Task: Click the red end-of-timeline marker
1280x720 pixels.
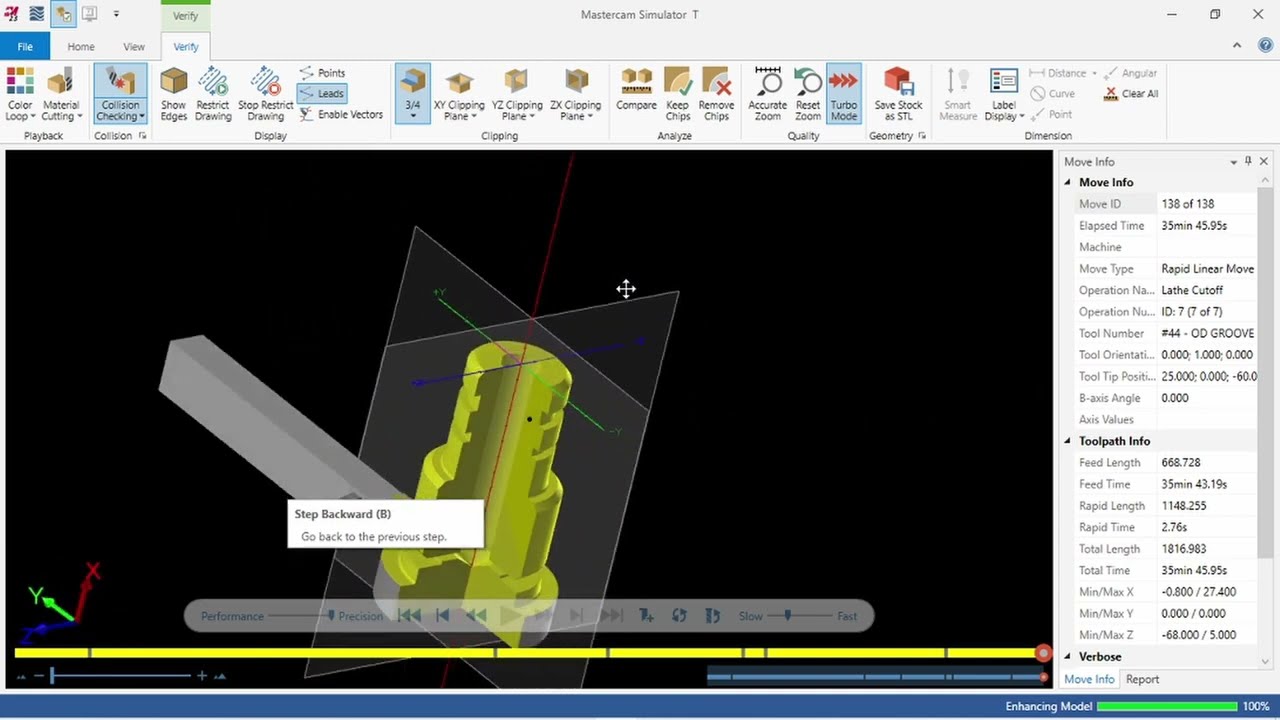Action: click(x=1043, y=653)
